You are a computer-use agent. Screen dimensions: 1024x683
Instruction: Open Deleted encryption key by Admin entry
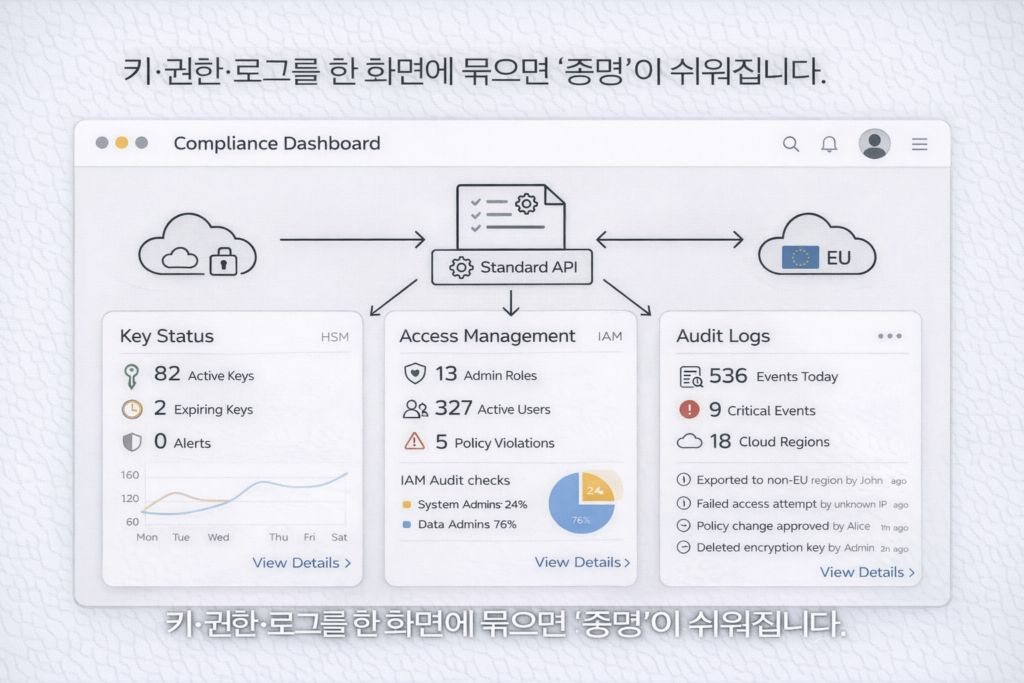pyautogui.click(x=792, y=548)
